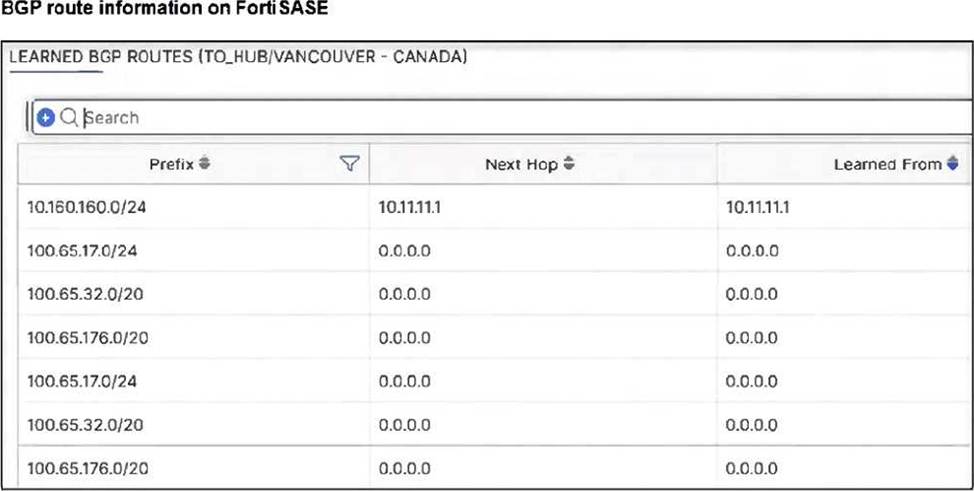The image size is (974, 491).
Task: Select the first 100.65.176.0/20 prefix entry
Action: [x=88, y=338]
